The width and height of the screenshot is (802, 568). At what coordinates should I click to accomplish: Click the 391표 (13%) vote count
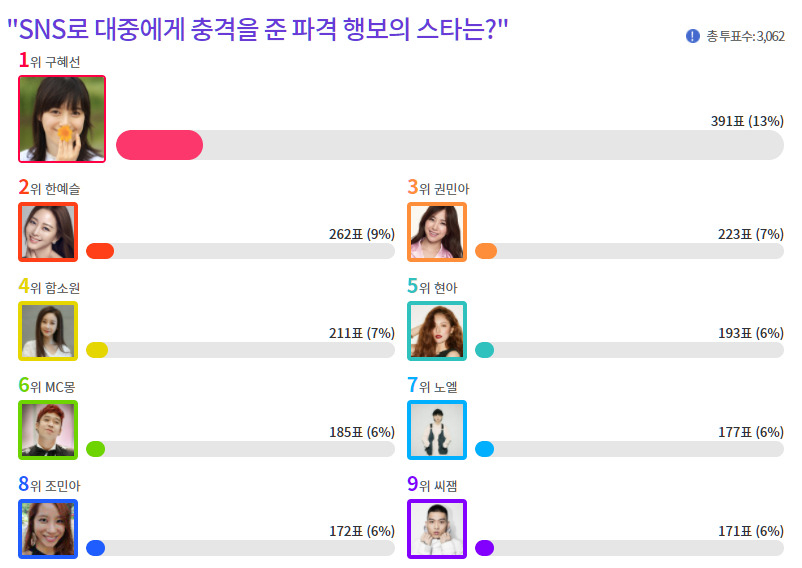click(747, 121)
